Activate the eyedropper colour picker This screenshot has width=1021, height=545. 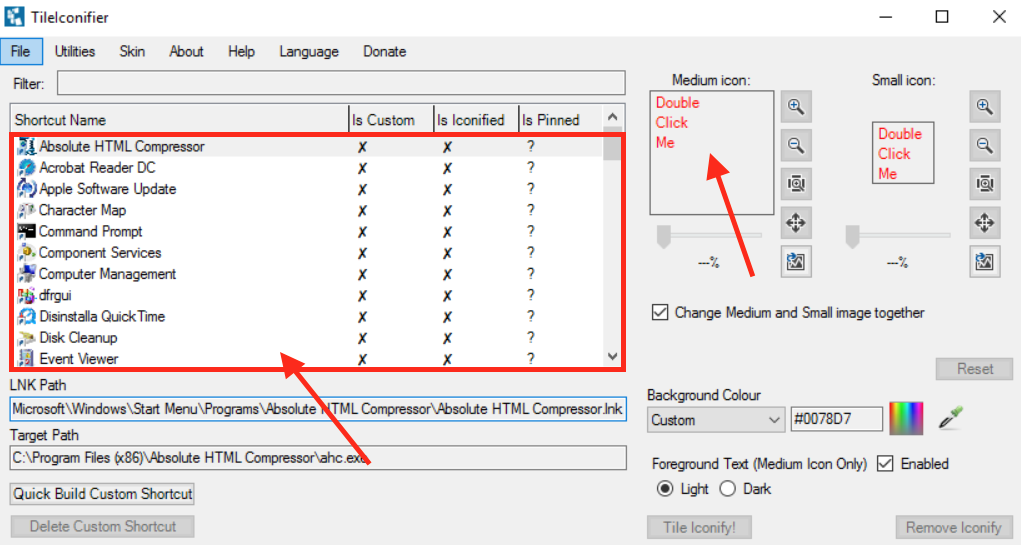pos(951,417)
